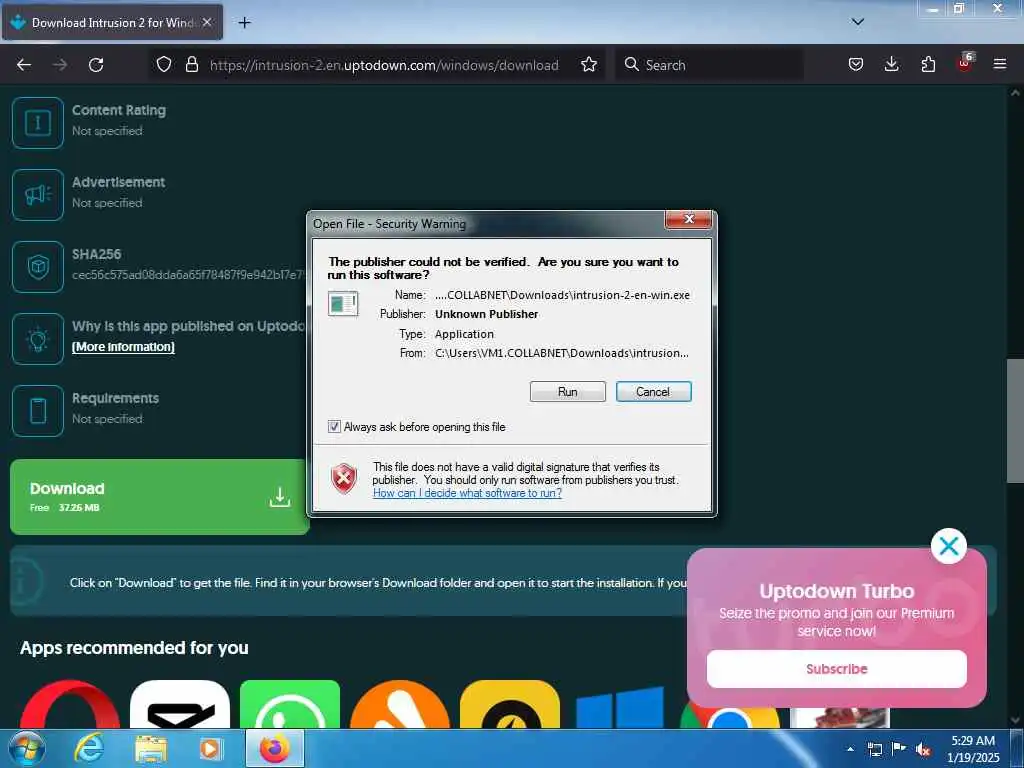This screenshot has height=768, width=1024.
Task: Close the Security Warning dialog with X
Action: click(x=688, y=219)
